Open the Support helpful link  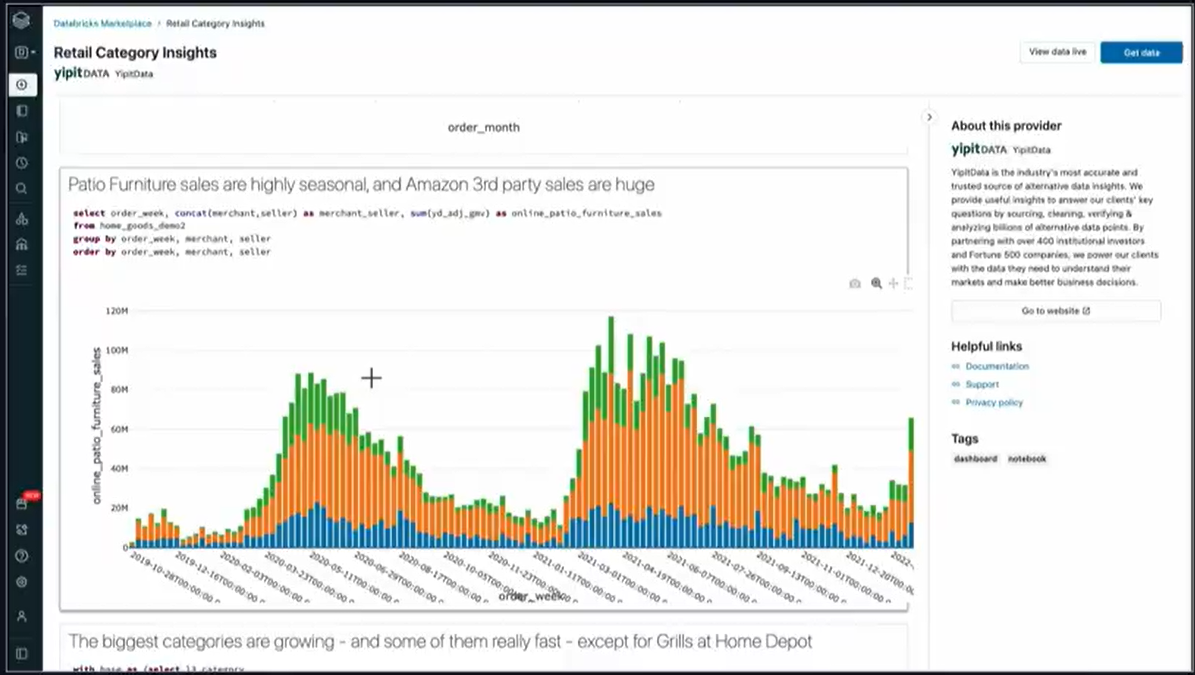[982, 385]
